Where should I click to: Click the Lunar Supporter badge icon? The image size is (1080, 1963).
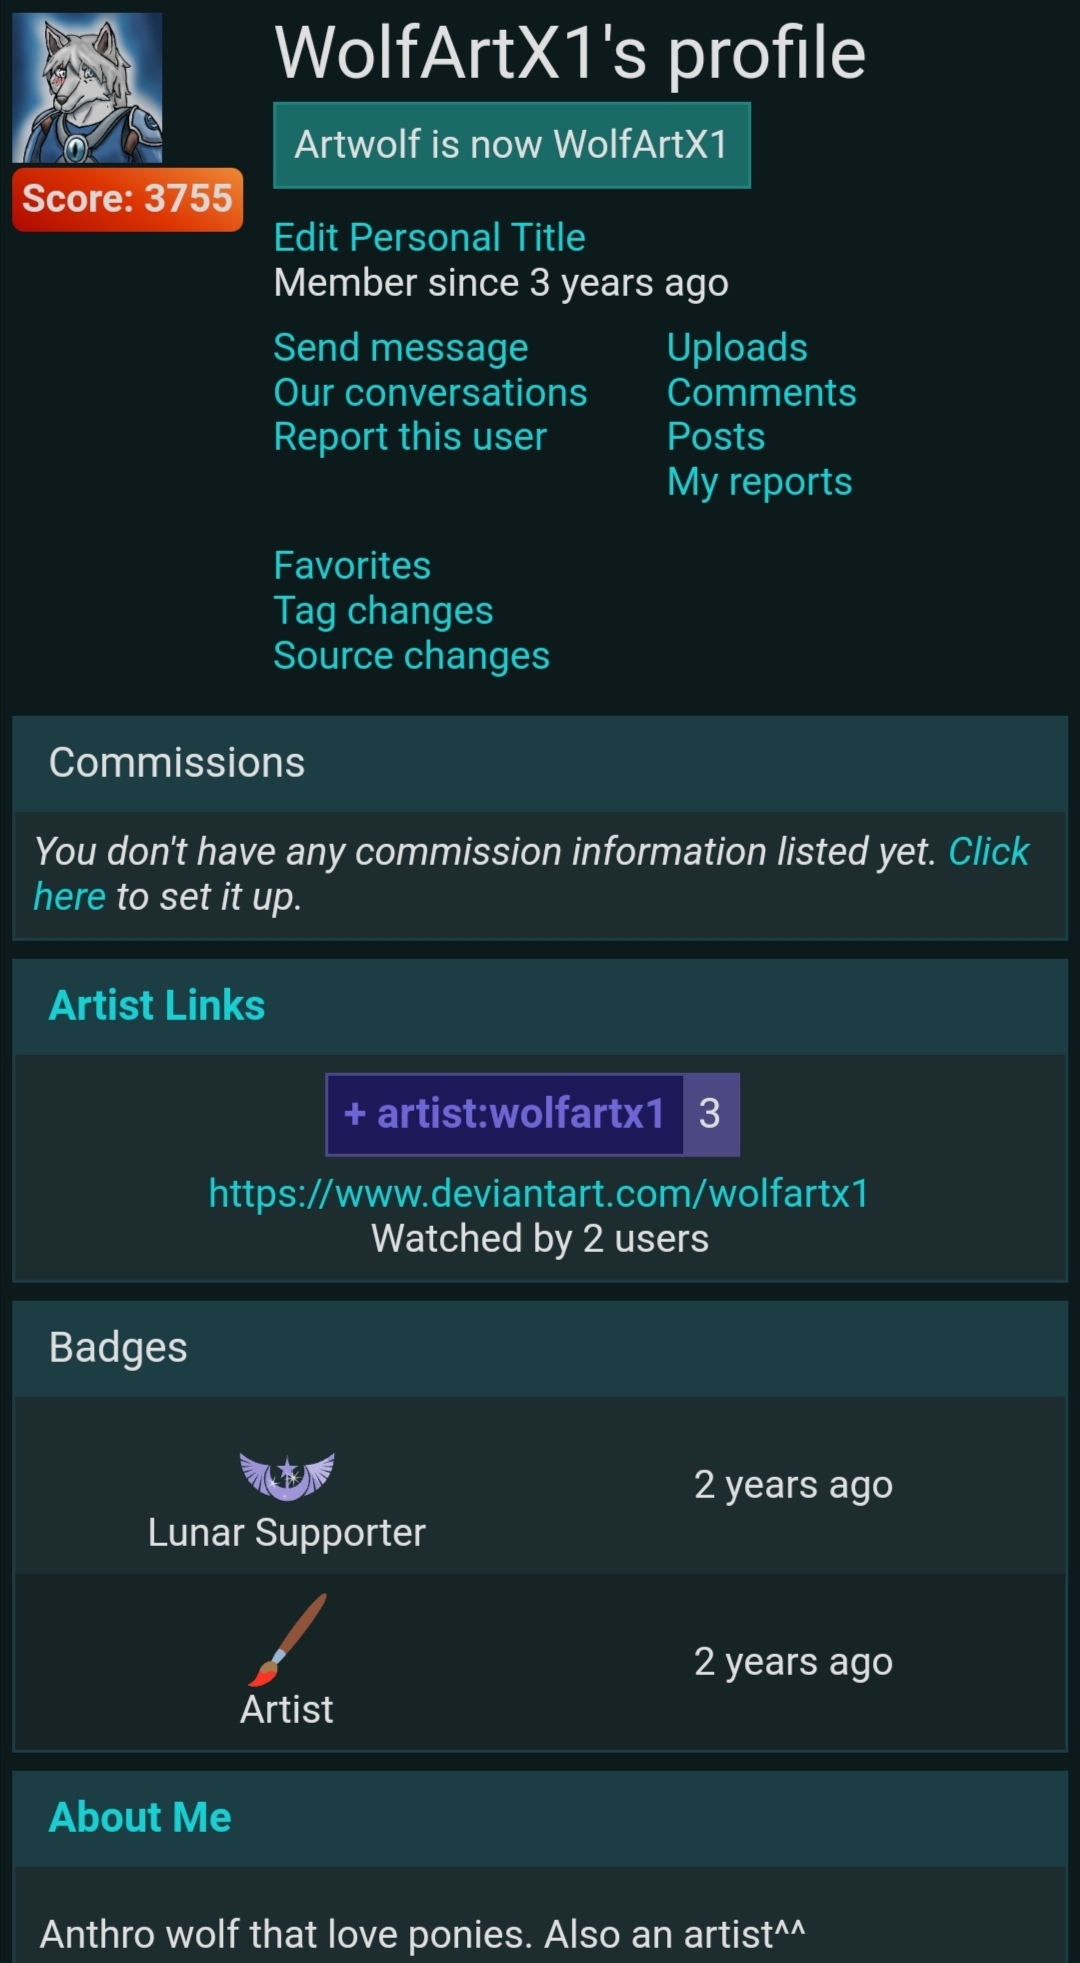[287, 1476]
